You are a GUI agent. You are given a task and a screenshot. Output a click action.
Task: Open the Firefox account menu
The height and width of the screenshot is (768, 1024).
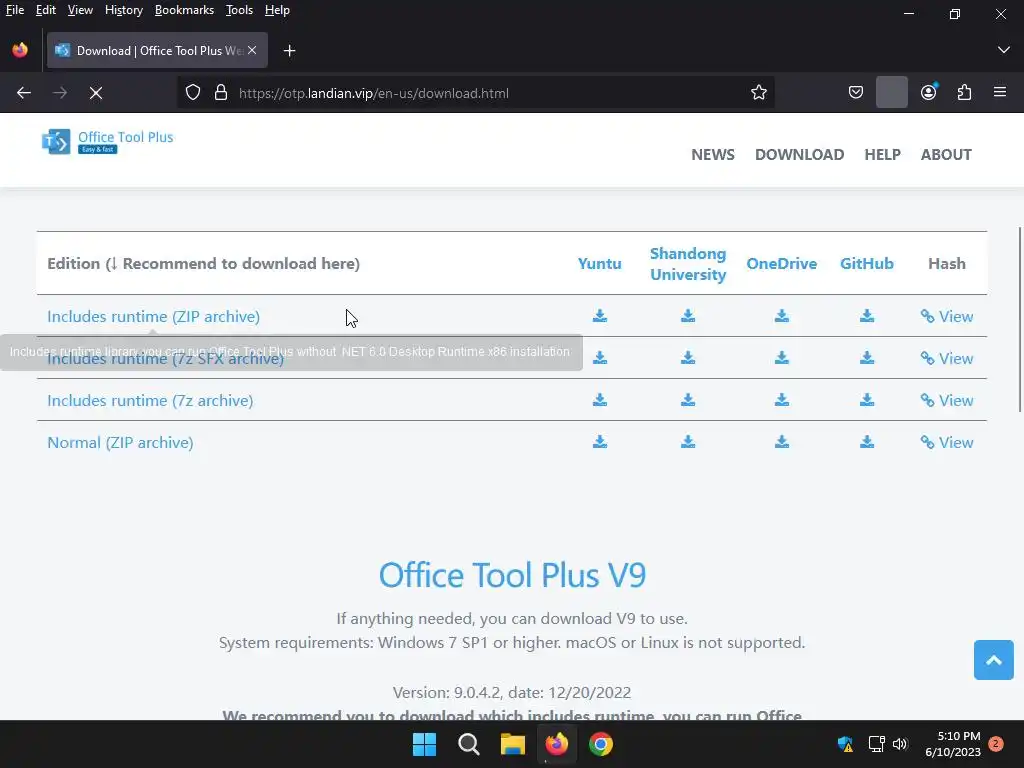[928, 93]
